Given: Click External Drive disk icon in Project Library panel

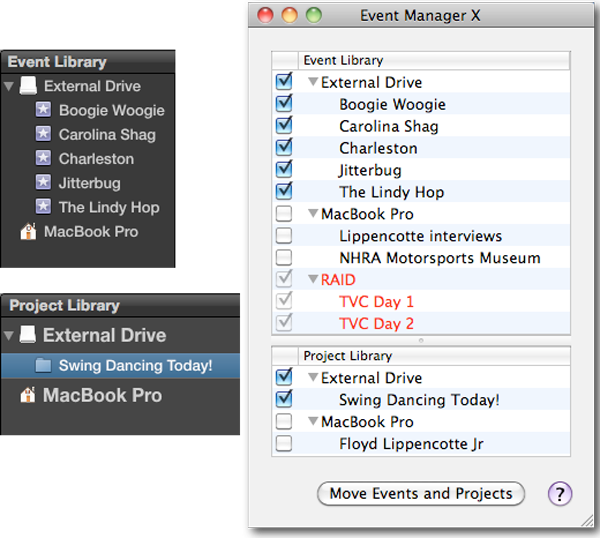Looking at the screenshot, I should (28, 334).
